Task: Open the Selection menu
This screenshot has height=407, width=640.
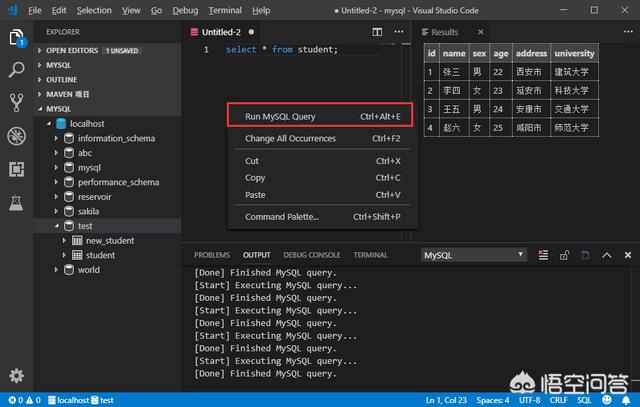Action: click(94, 10)
